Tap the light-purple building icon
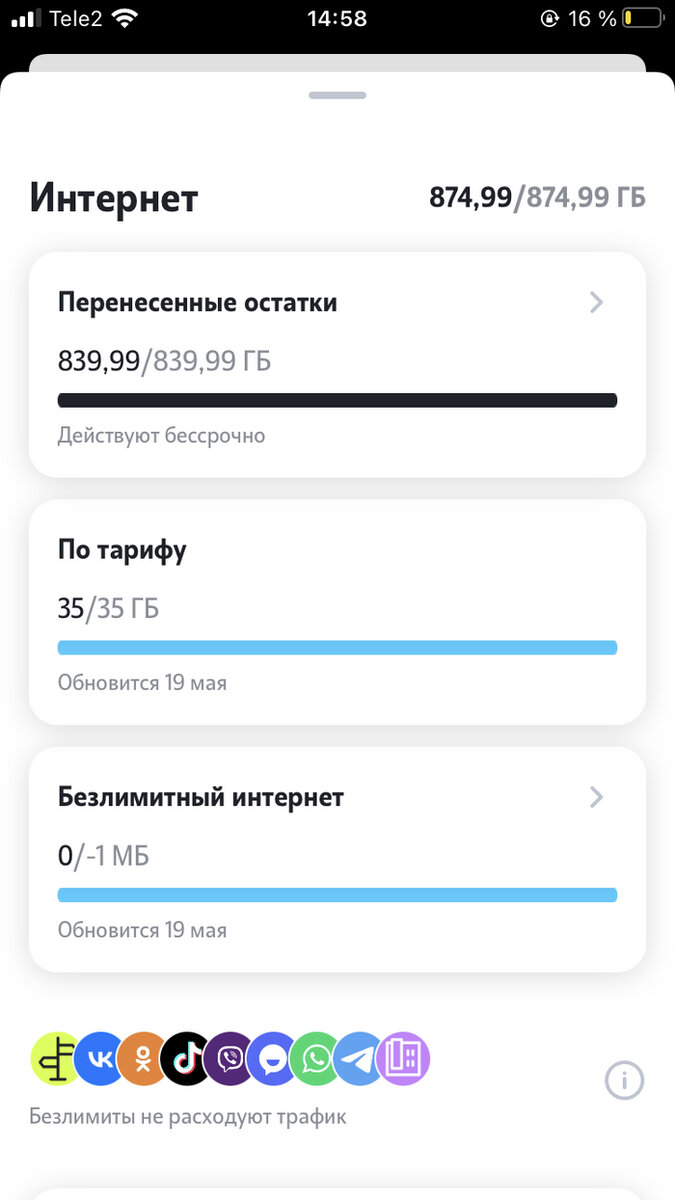 tap(403, 1059)
